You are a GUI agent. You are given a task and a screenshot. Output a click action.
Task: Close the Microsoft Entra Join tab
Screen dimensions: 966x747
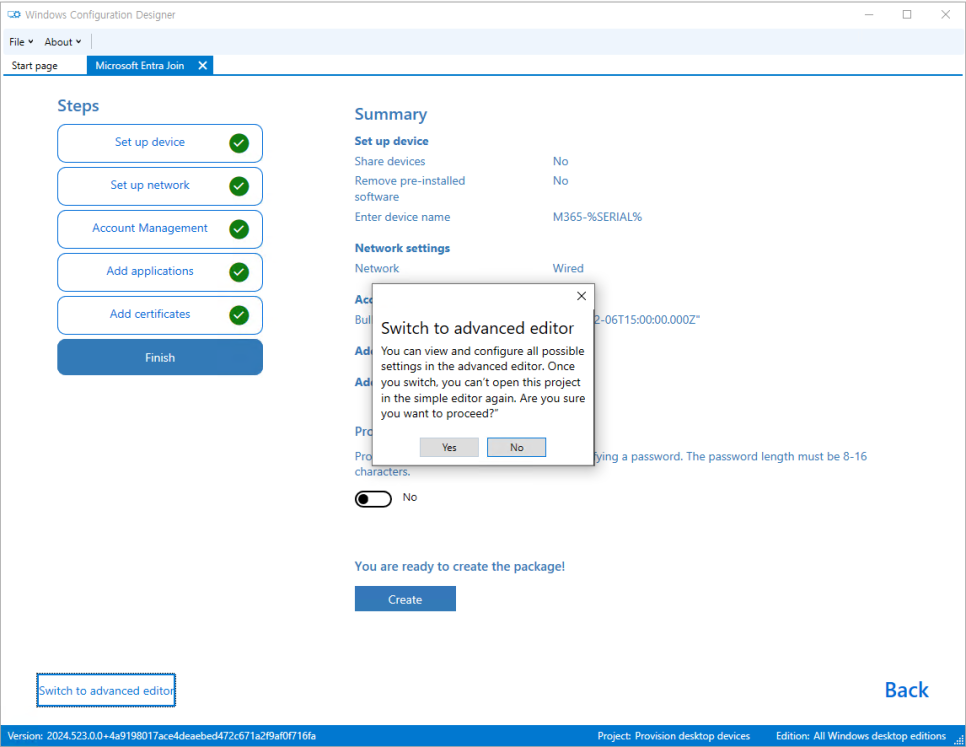[x=203, y=65]
